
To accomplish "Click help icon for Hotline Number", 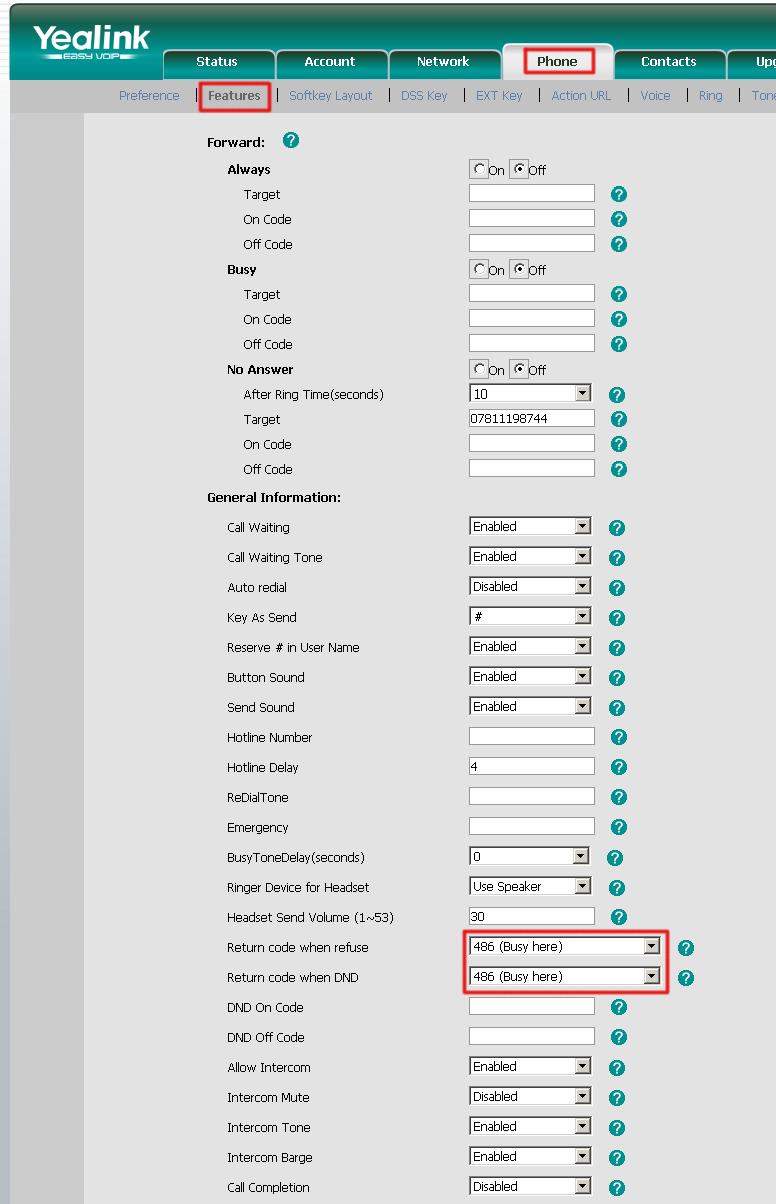I will (619, 738).
